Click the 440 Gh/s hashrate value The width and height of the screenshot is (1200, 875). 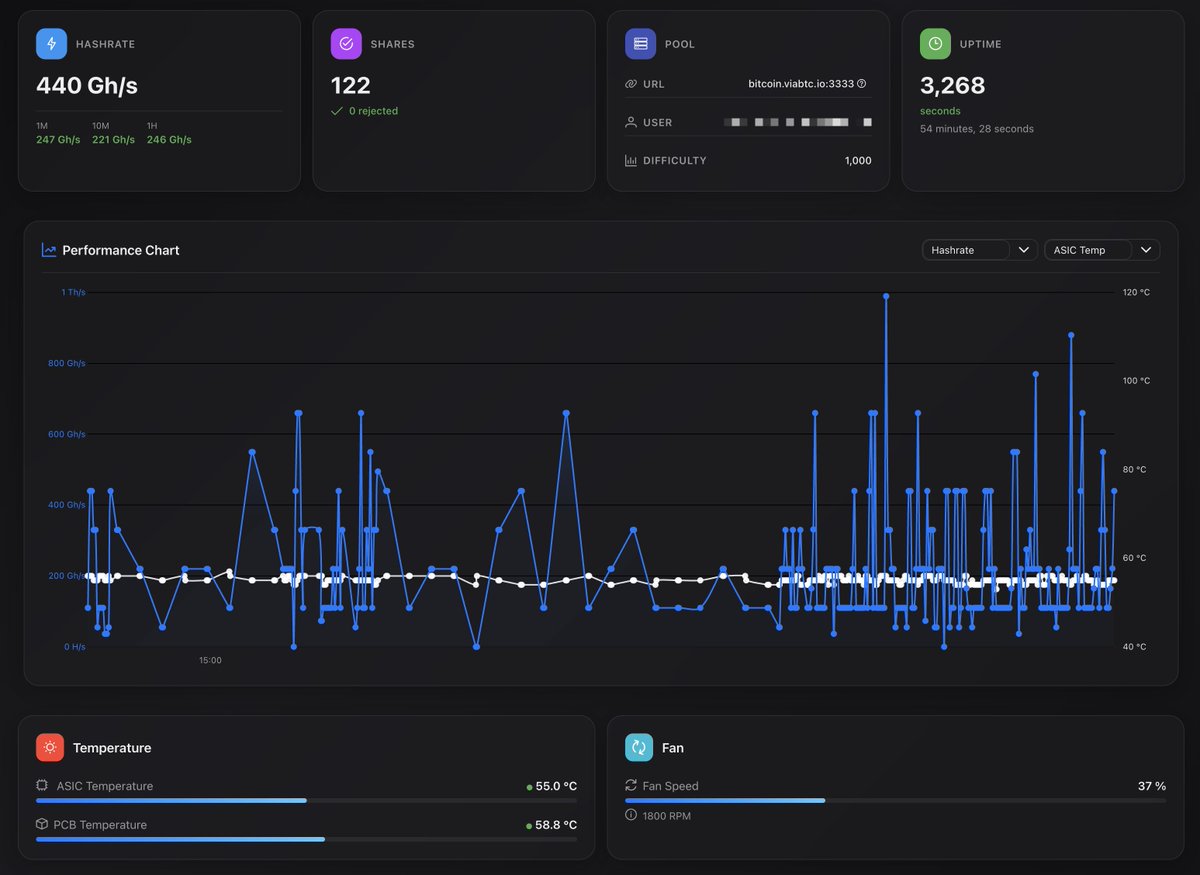pyautogui.click(x=87, y=86)
